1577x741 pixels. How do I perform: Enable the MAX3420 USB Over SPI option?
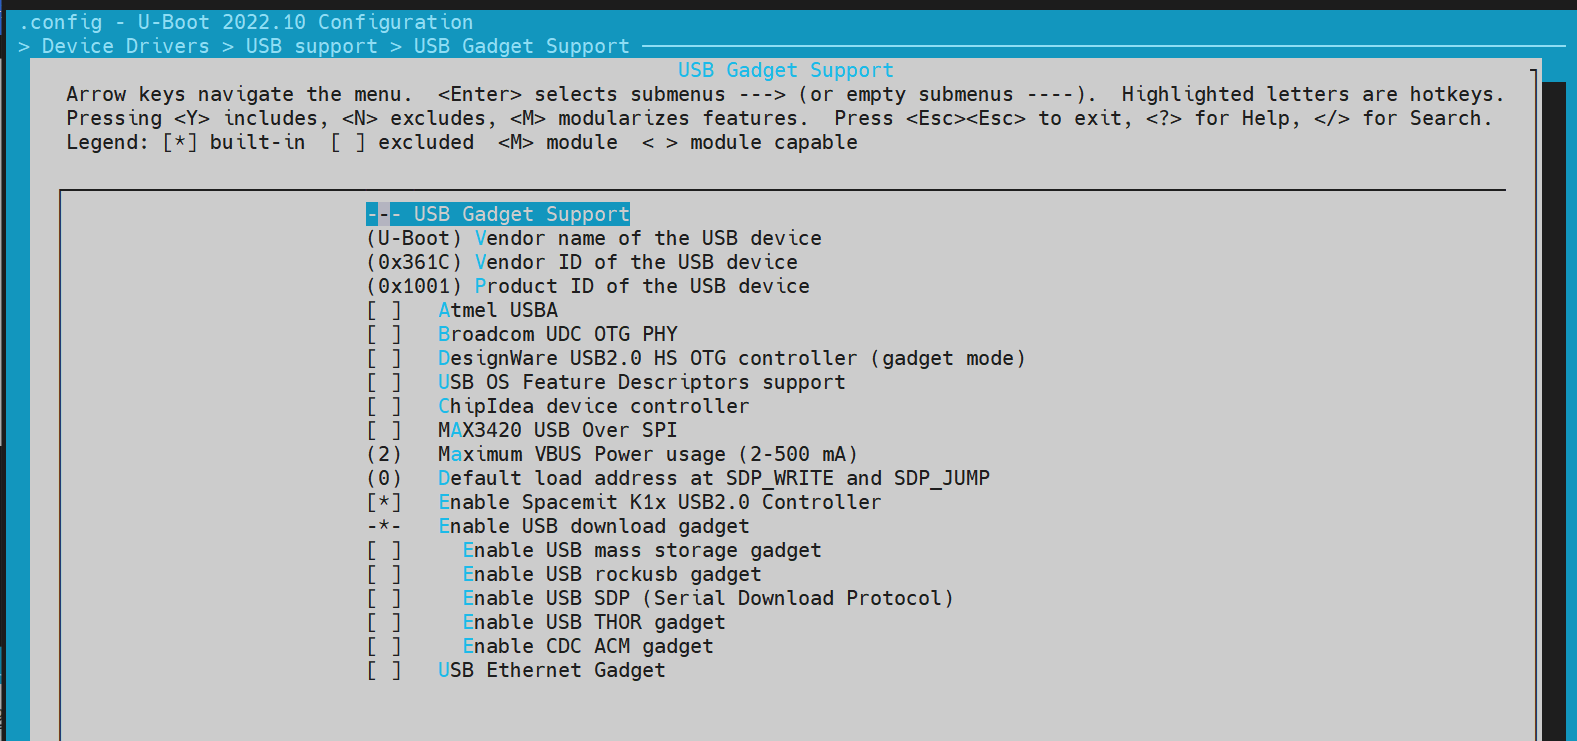pyautogui.click(x=384, y=430)
